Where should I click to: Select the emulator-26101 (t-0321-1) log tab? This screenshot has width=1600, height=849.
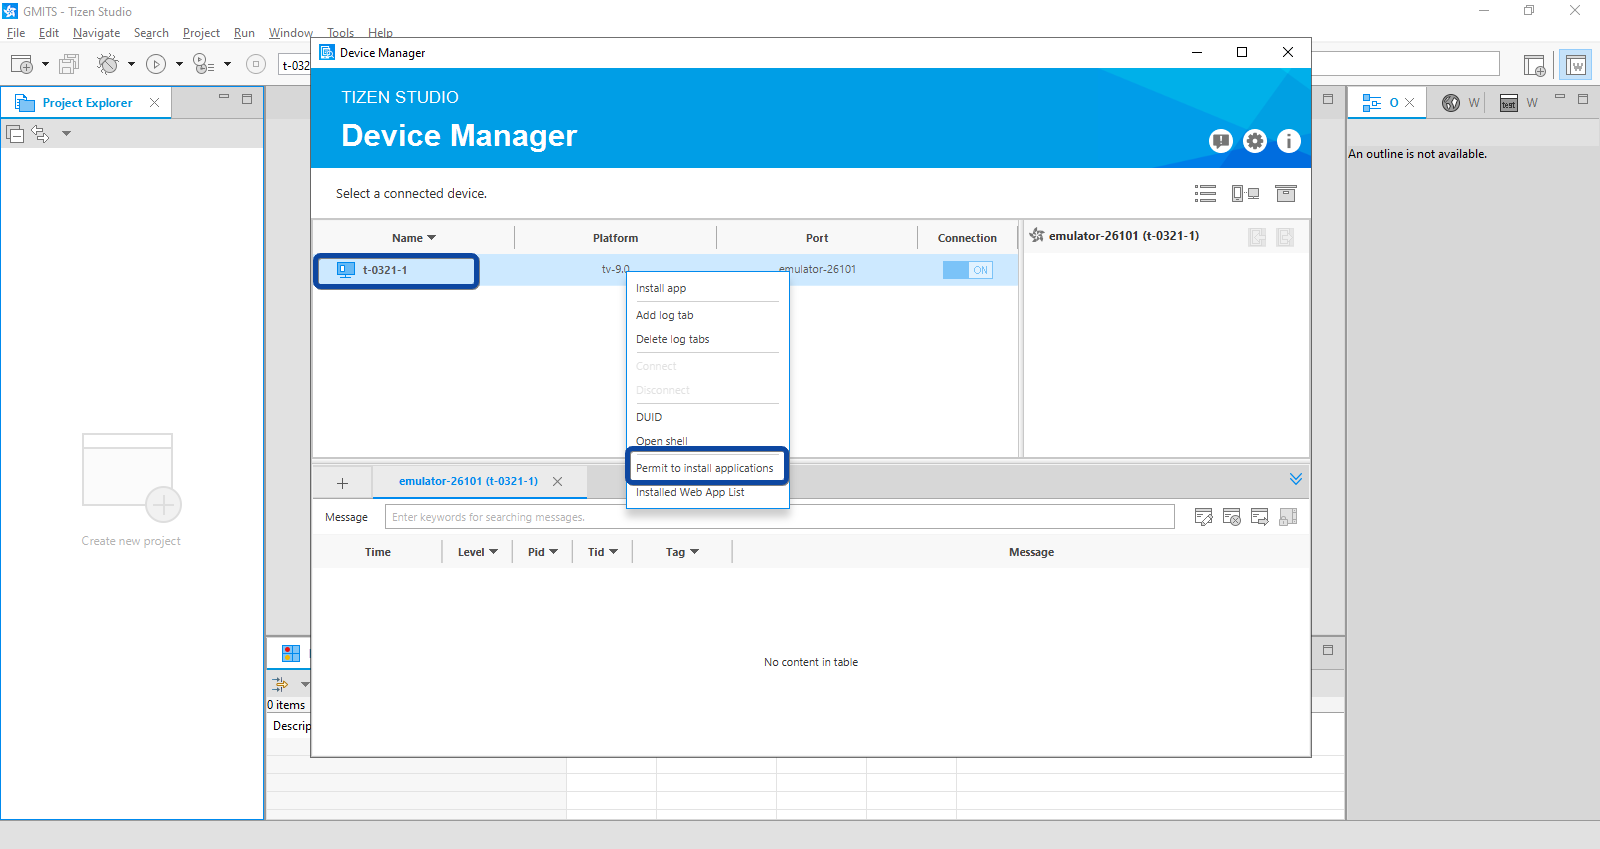[468, 481]
